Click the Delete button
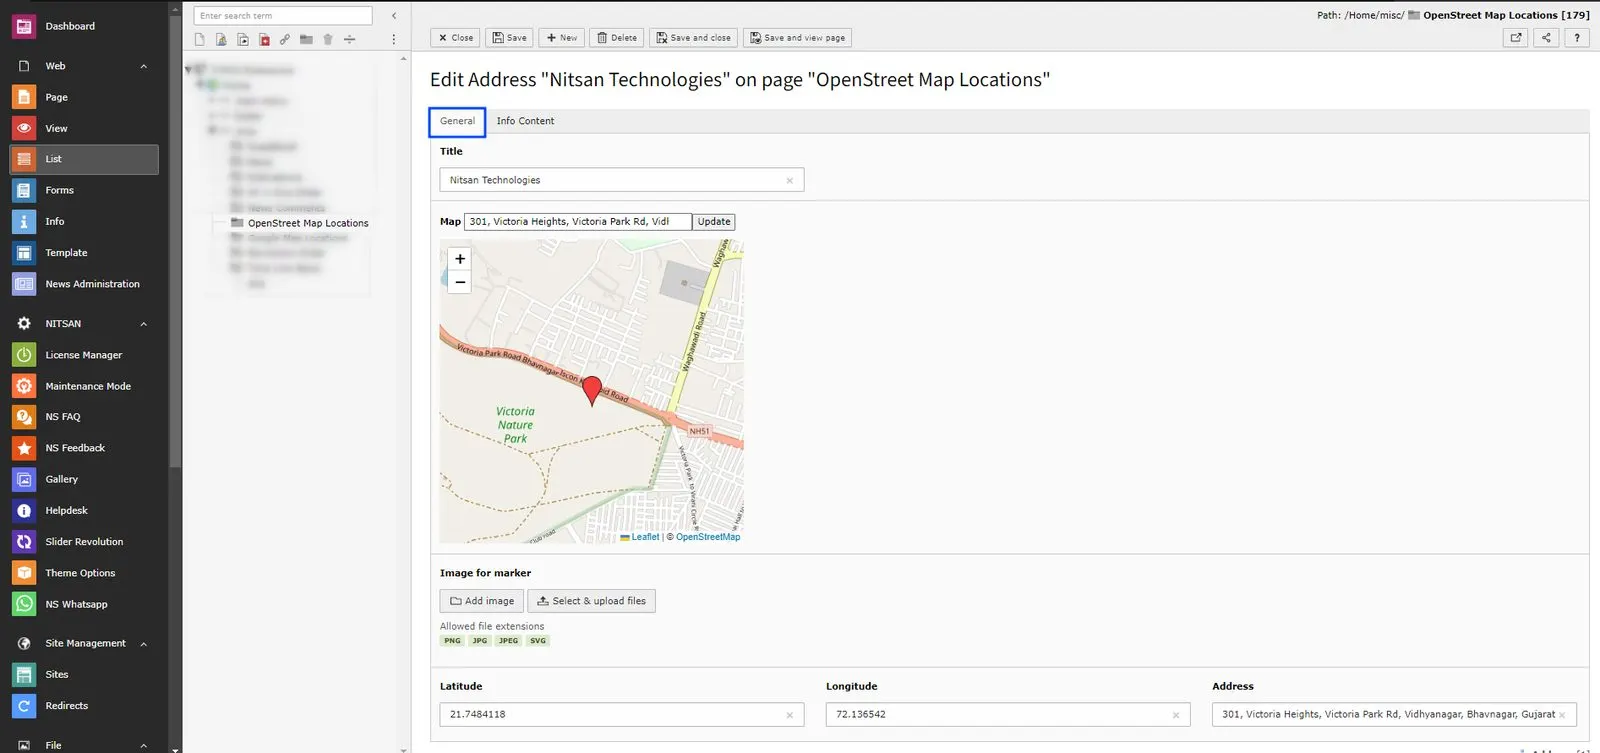Image resolution: width=1600 pixels, height=753 pixels. click(x=617, y=38)
